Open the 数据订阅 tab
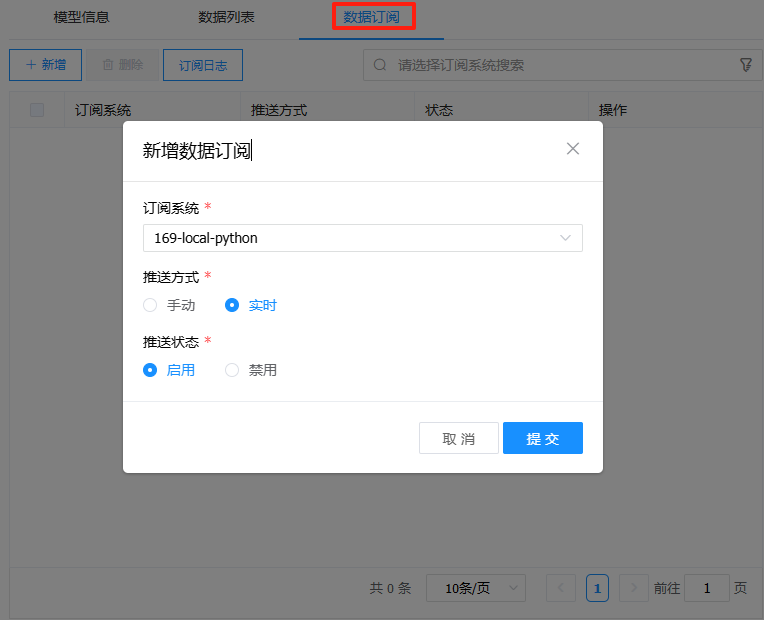 tap(372, 17)
